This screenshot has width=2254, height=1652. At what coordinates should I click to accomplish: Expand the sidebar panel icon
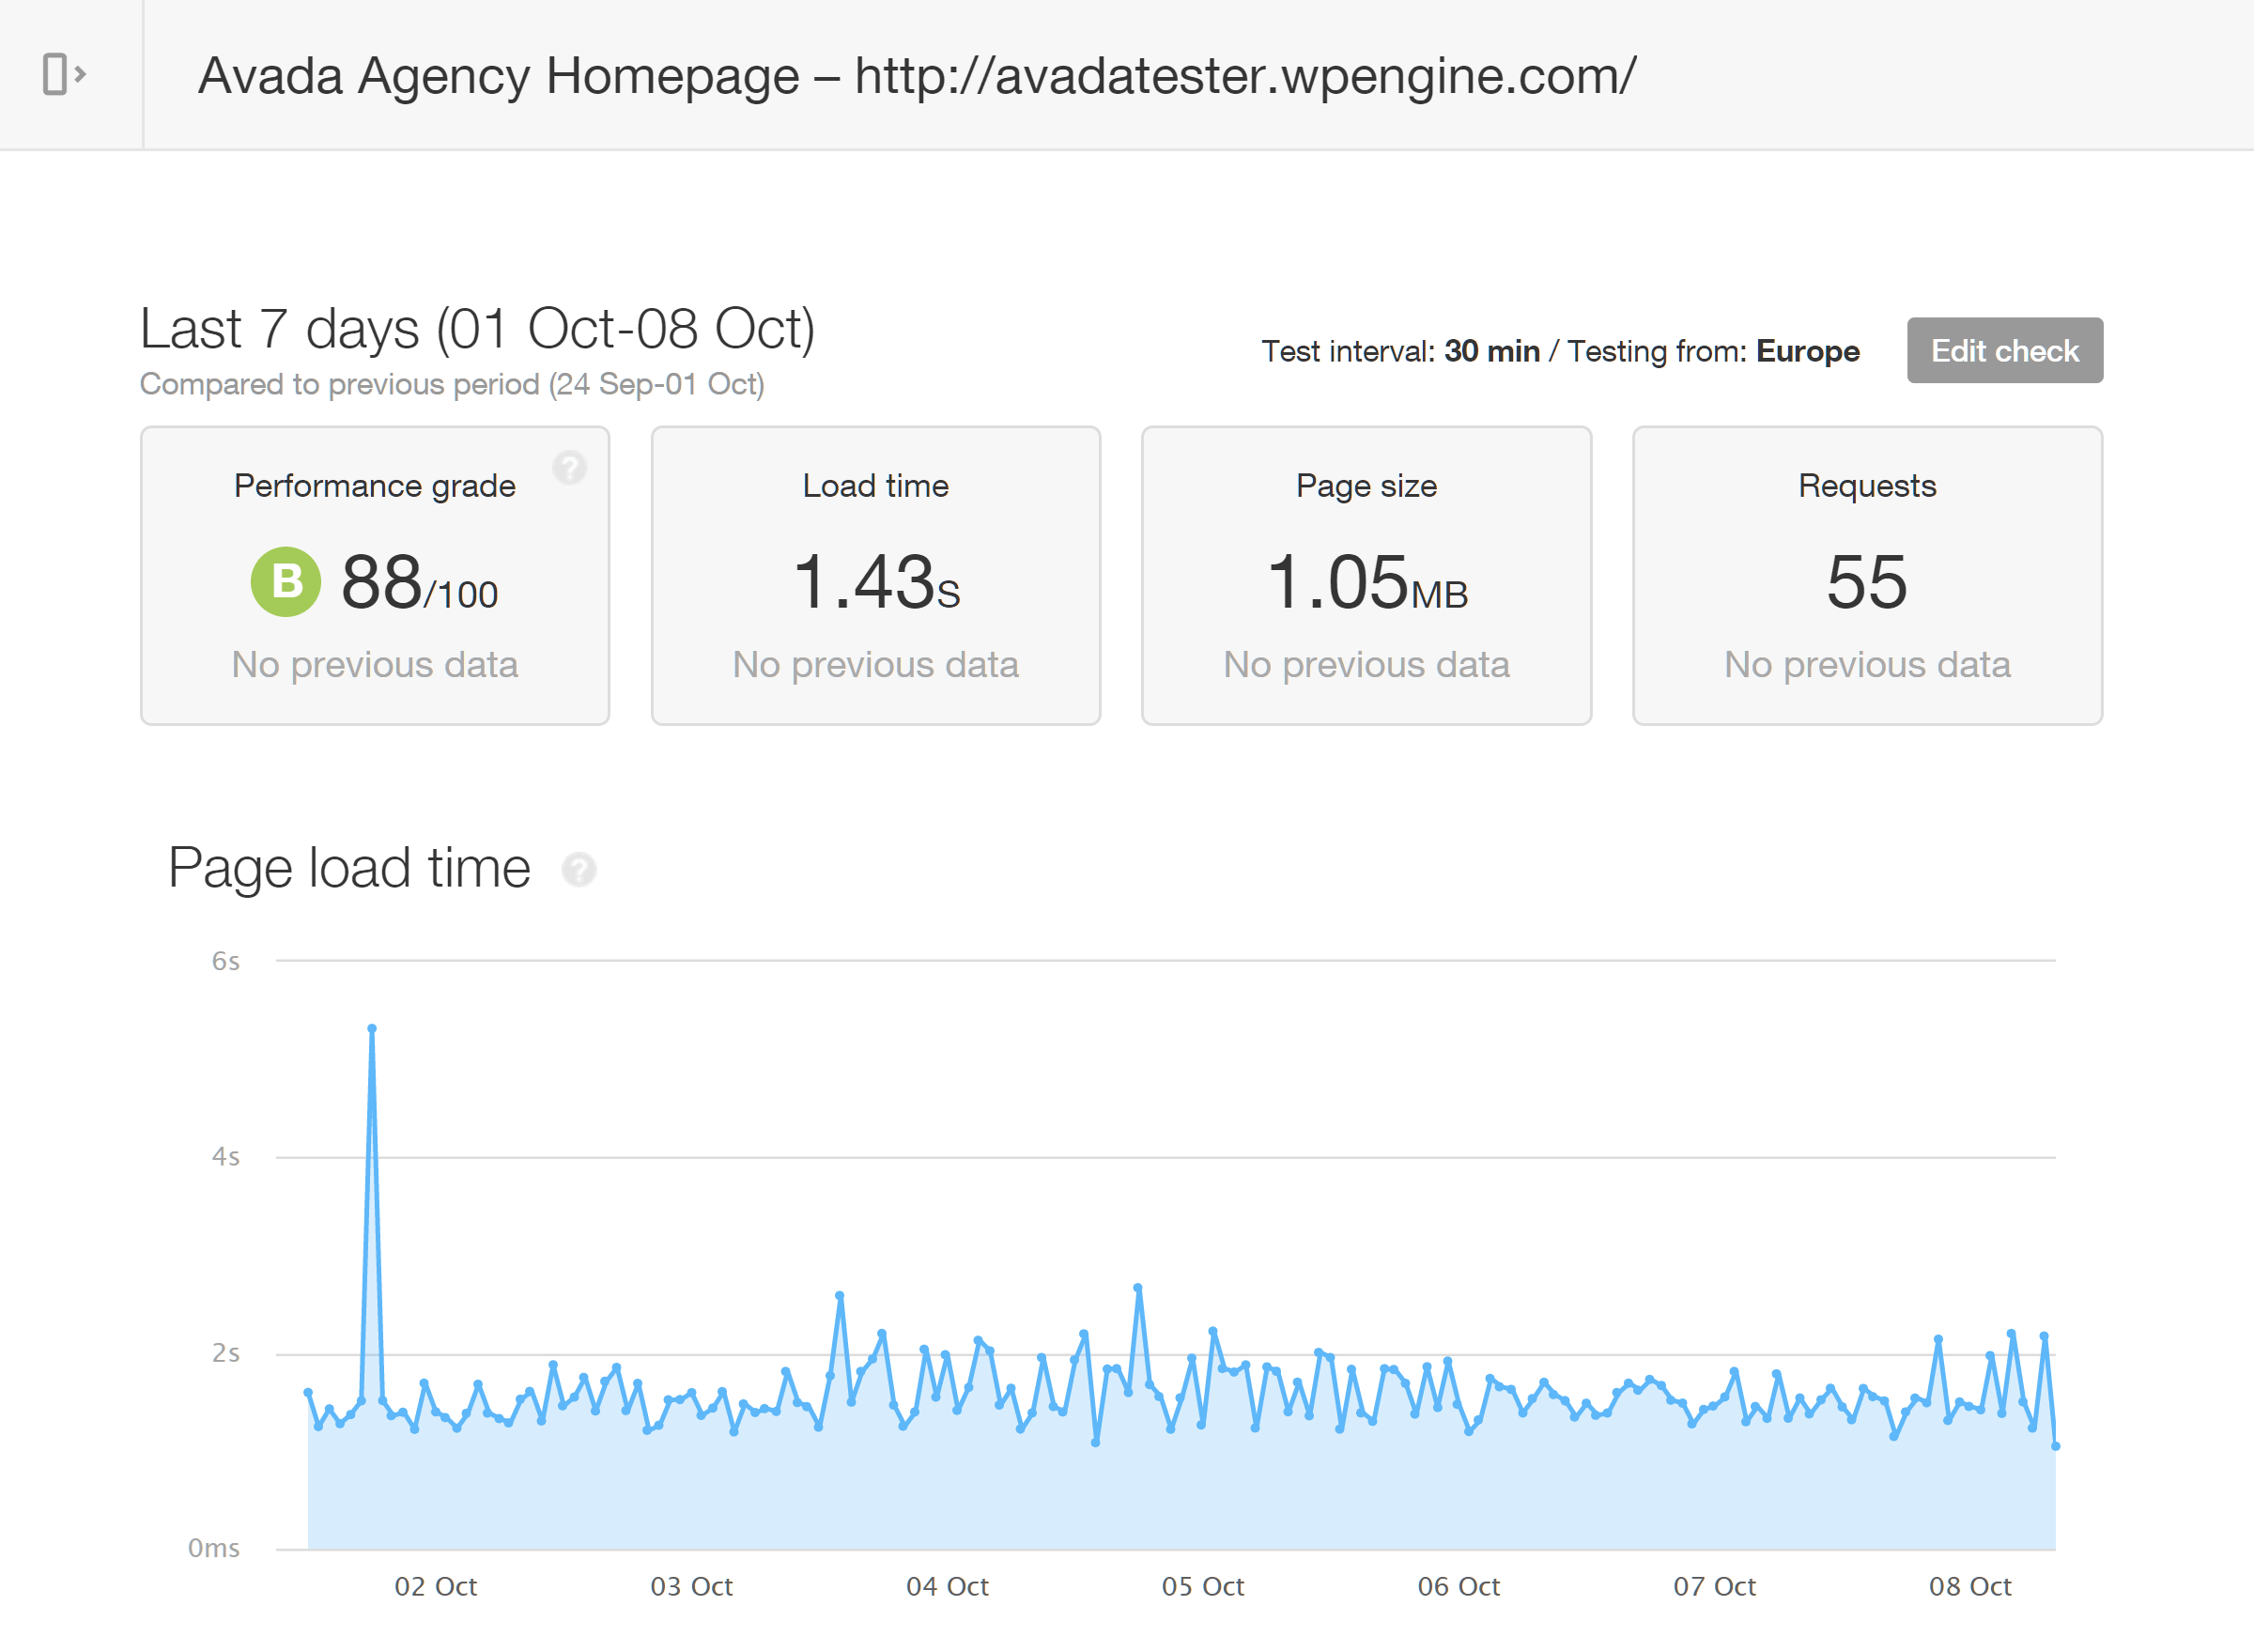point(65,74)
